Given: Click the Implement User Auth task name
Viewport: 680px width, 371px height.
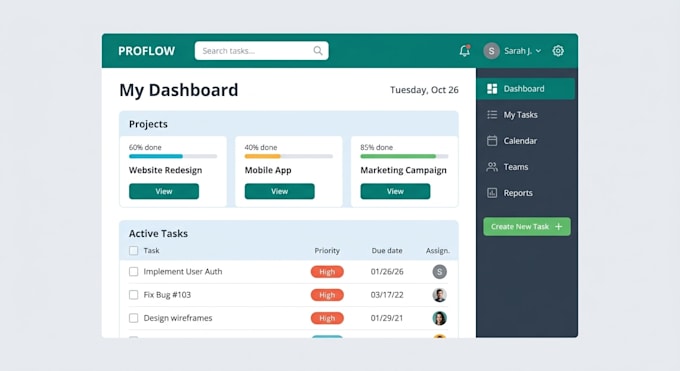Looking at the screenshot, I should 183,272.
